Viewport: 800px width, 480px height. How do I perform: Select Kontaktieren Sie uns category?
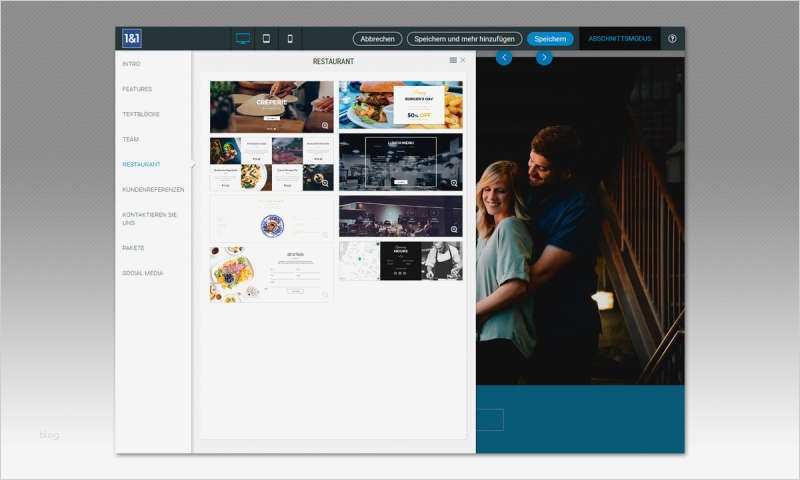(x=149, y=219)
